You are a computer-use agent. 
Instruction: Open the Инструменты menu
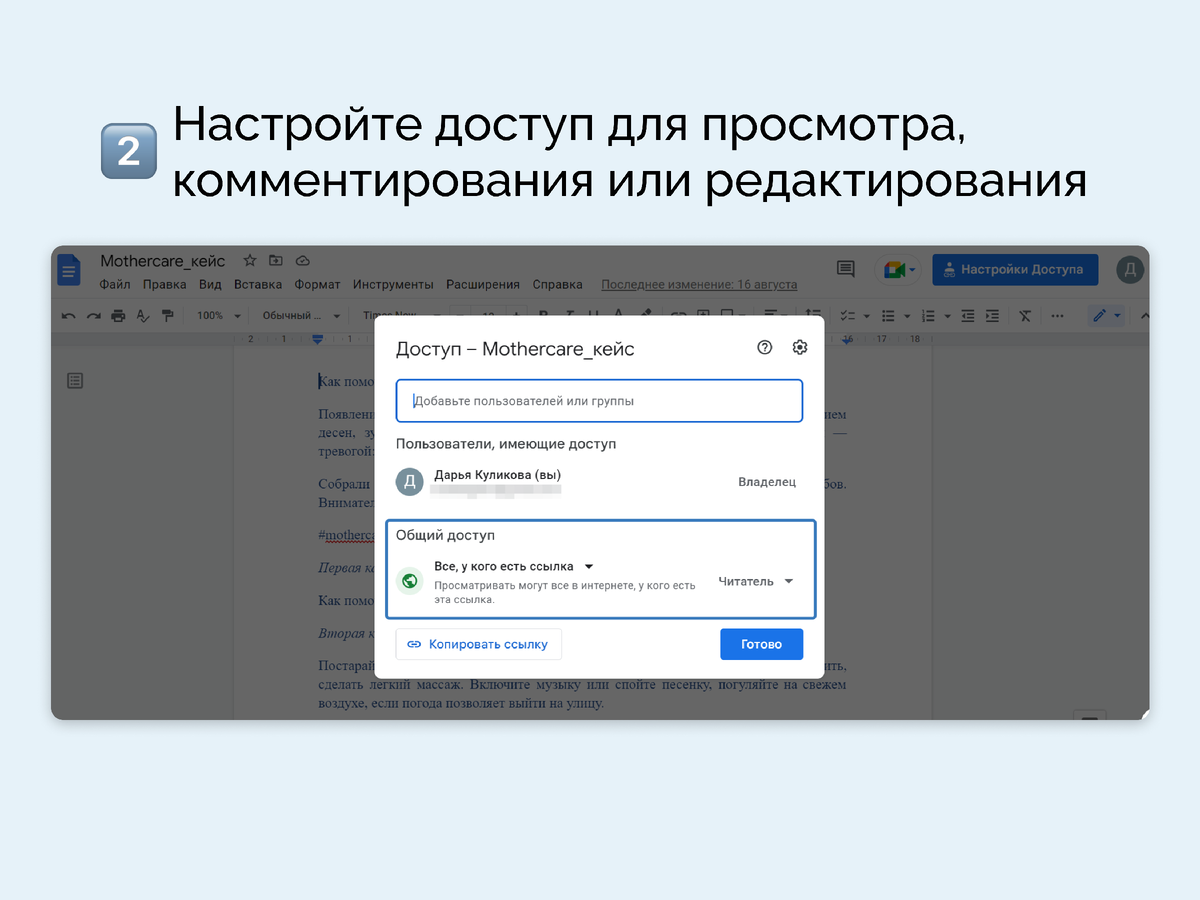pos(393,285)
